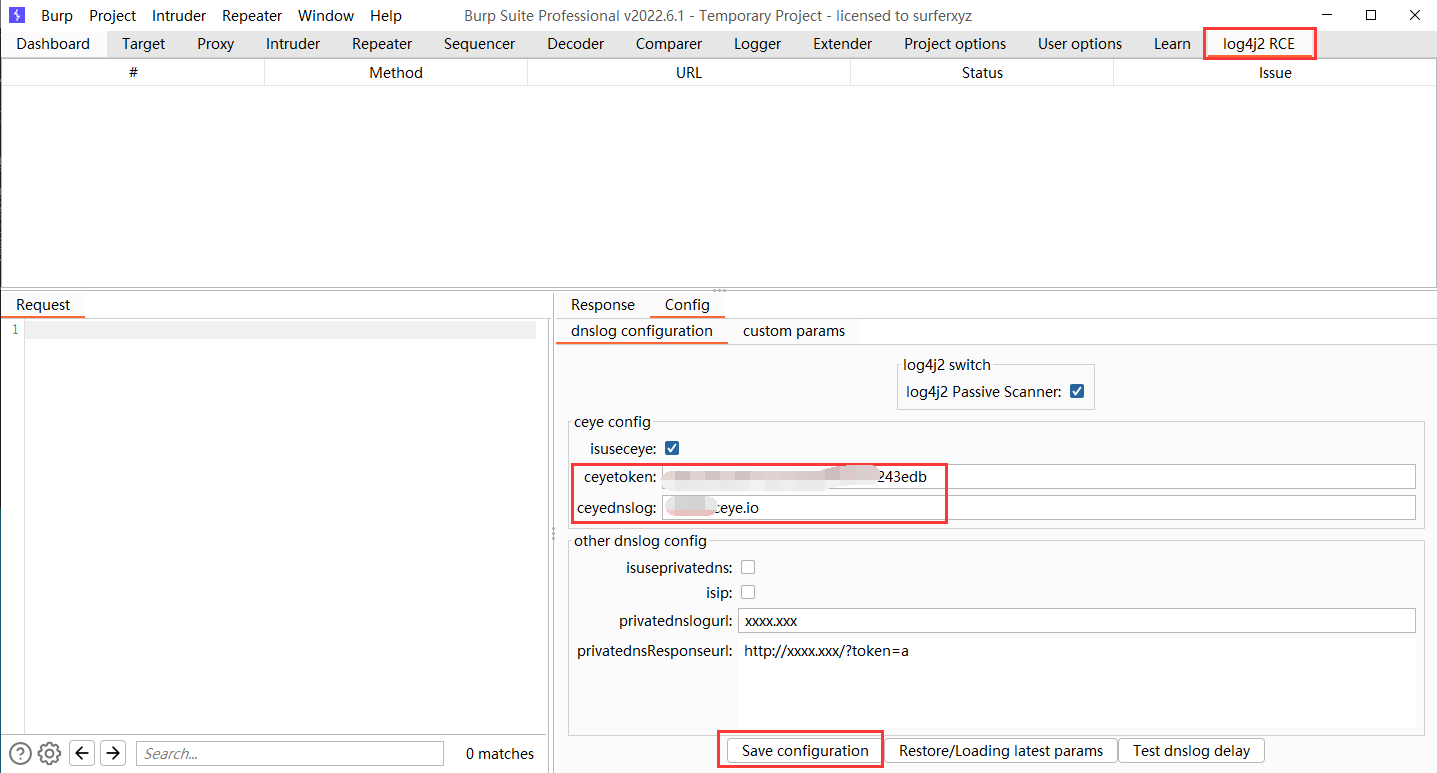The image size is (1437, 773).
Task: Switch to the Intruder tab
Action: [x=293, y=44]
